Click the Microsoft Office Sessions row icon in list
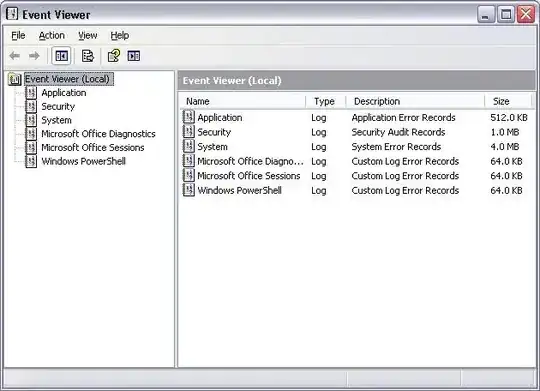The image size is (540, 391). (x=188, y=175)
